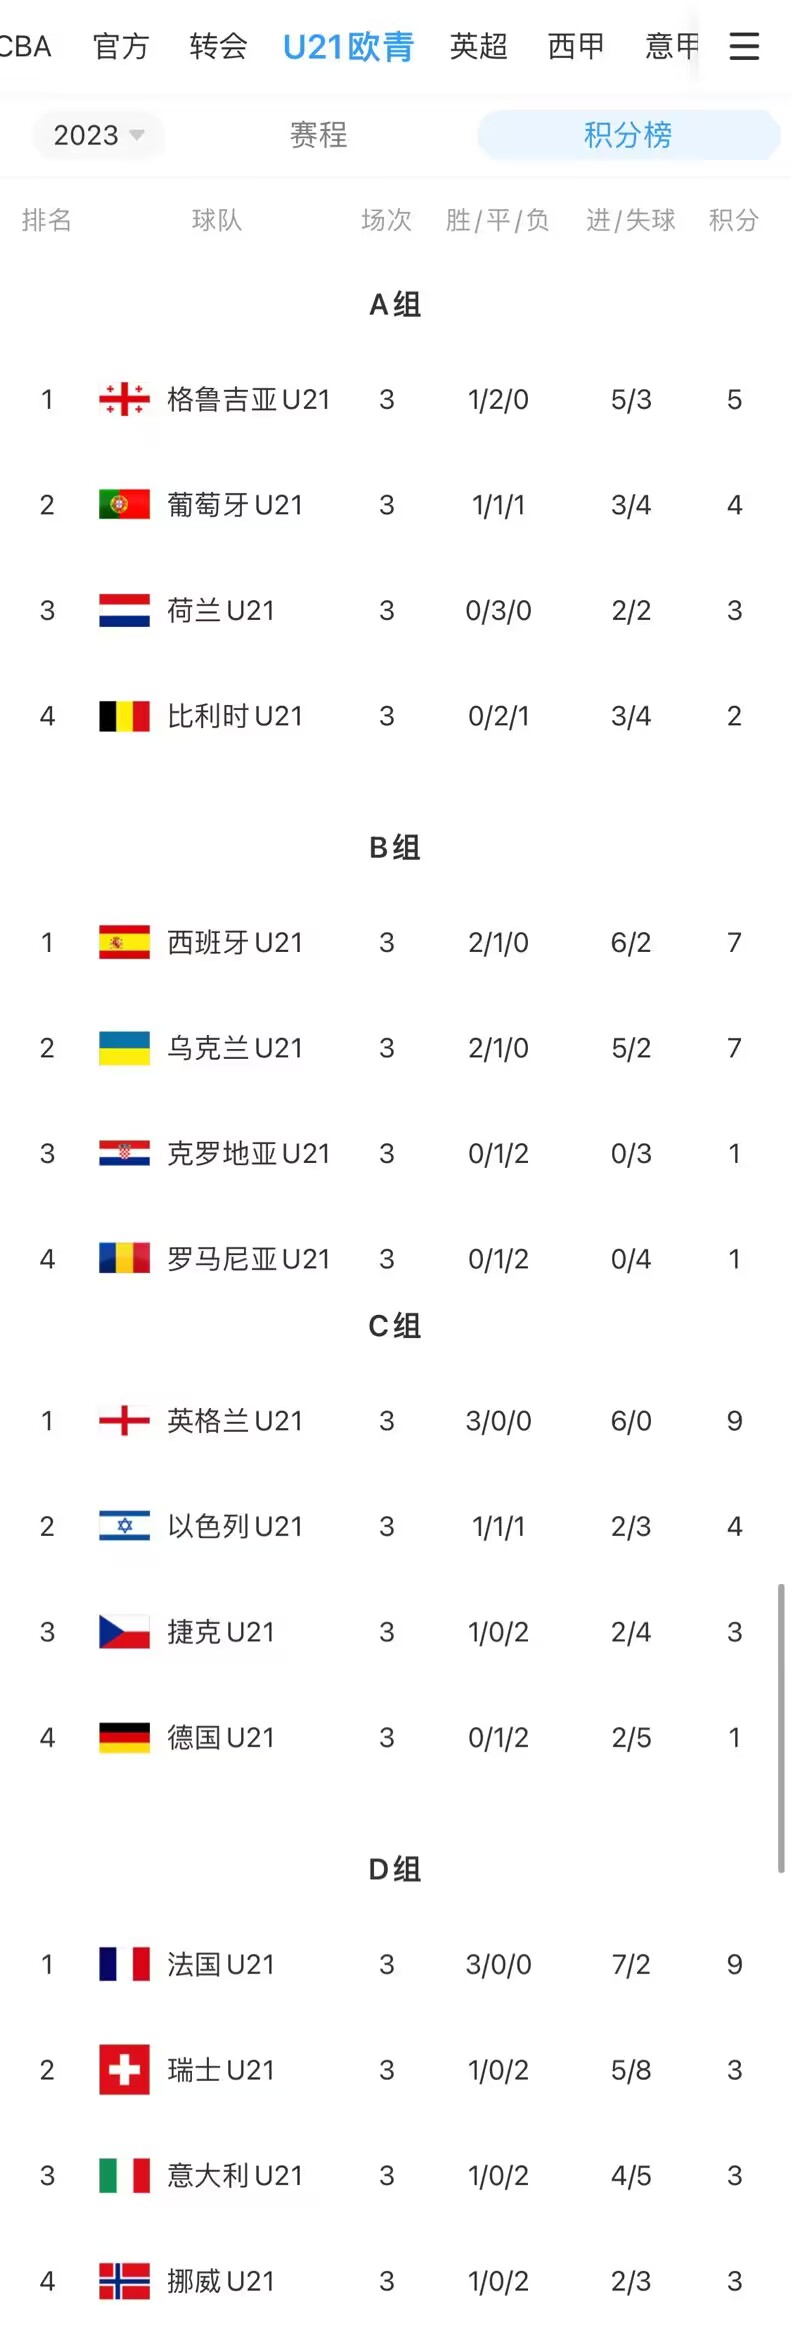Switch to the 赛程 schedule view

point(318,135)
